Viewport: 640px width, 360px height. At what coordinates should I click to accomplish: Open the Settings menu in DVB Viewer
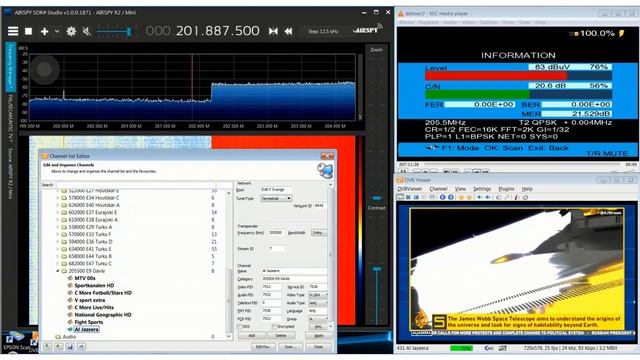click(x=482, y=189)
